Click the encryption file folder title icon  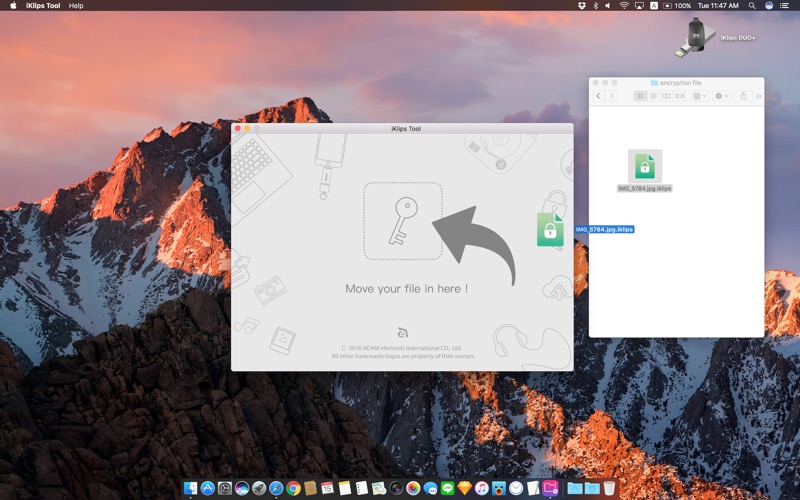coord(654,83)
